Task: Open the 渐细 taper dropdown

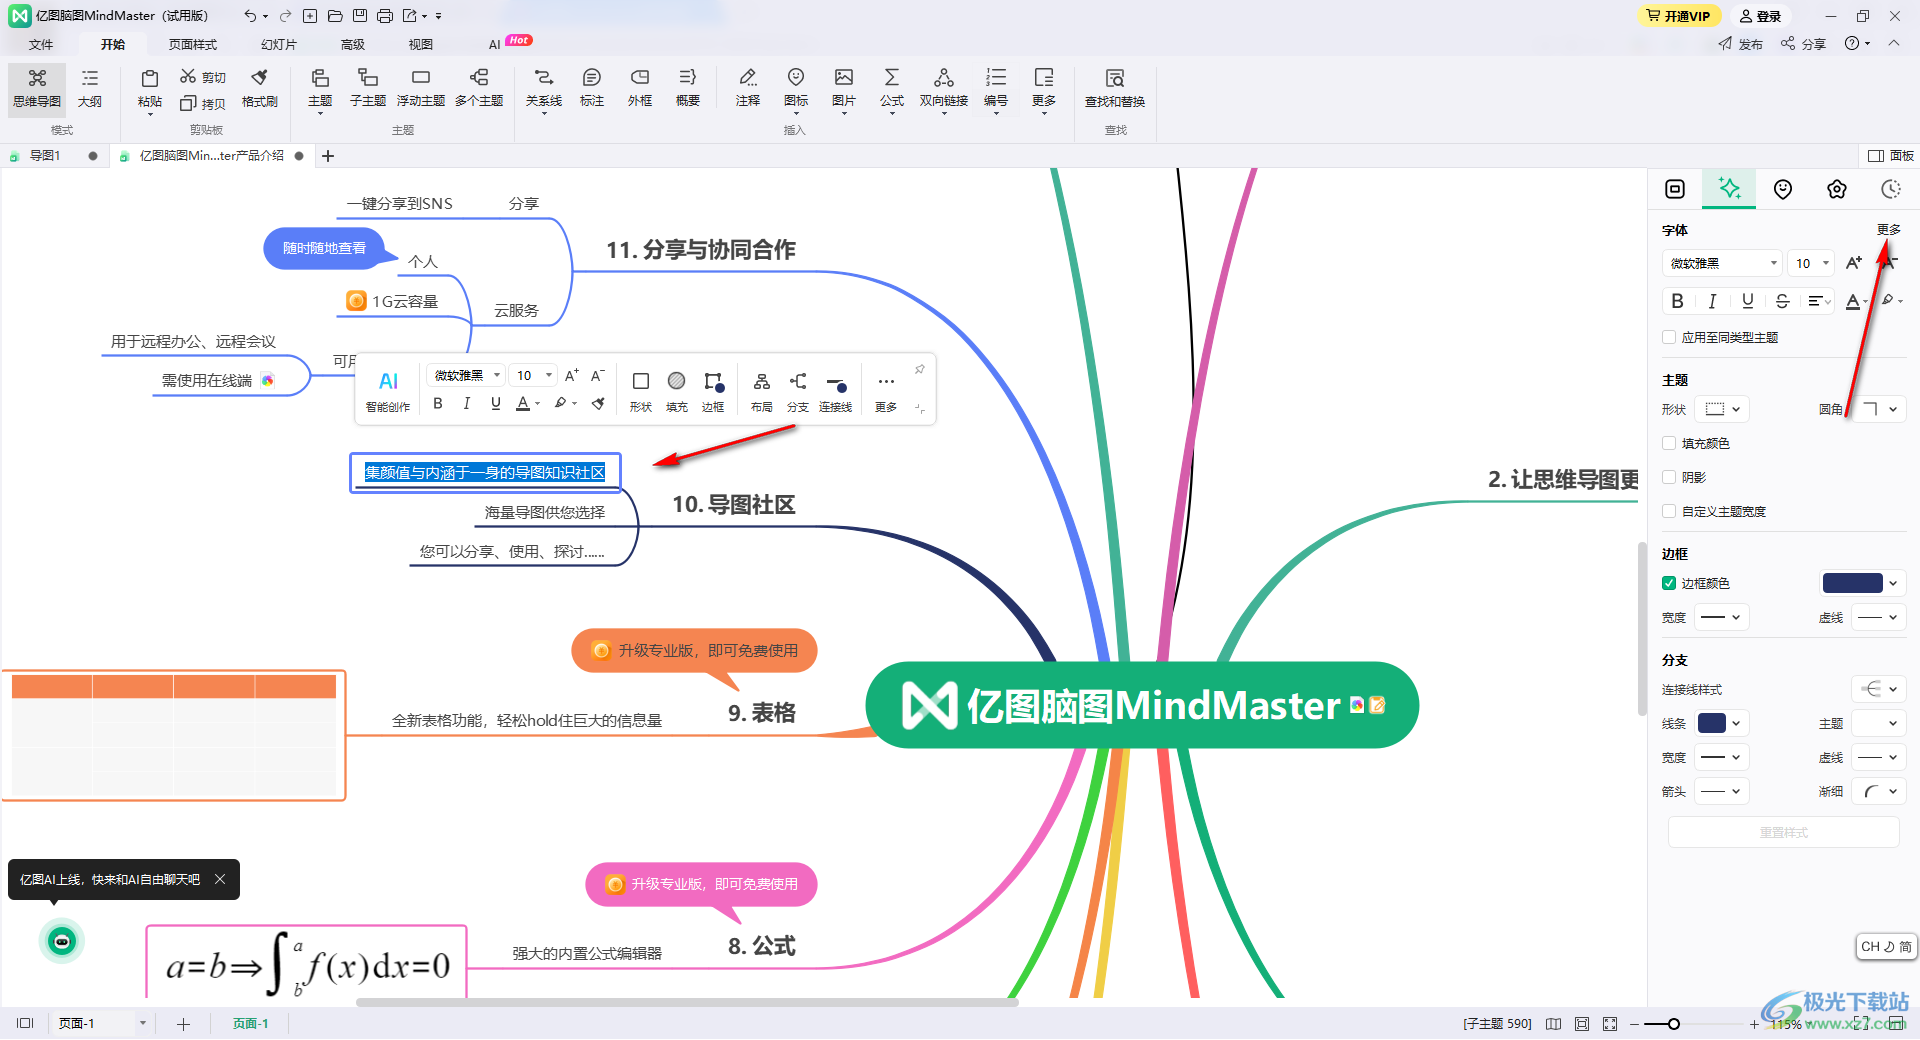Action: pyautogui.click(x=1878, y=791)
